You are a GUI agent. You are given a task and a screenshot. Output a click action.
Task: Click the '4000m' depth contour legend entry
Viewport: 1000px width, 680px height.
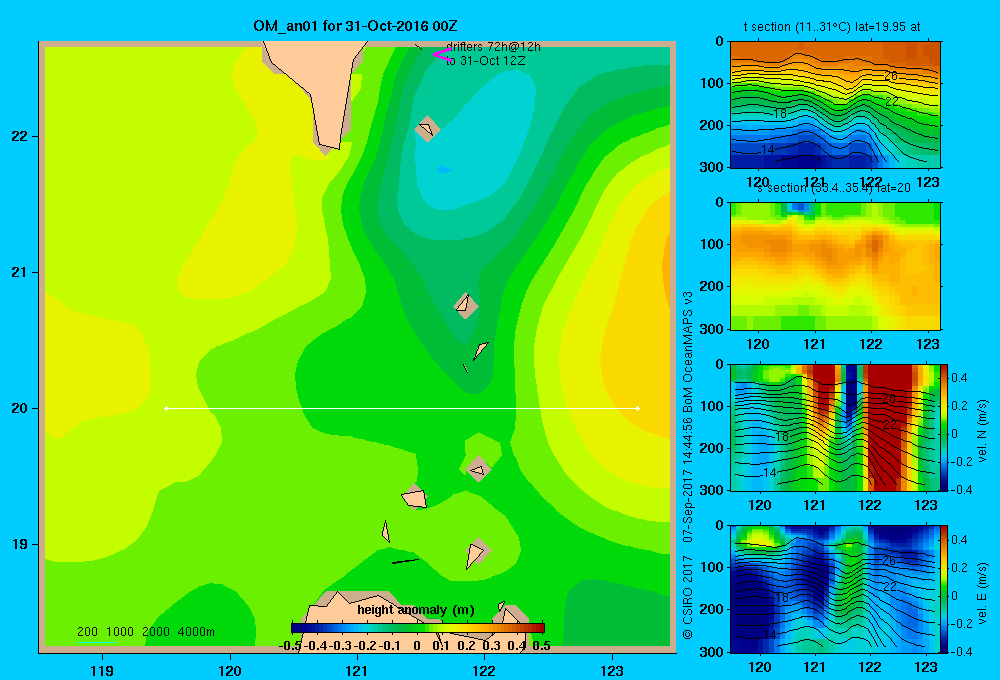click(196, 632)
